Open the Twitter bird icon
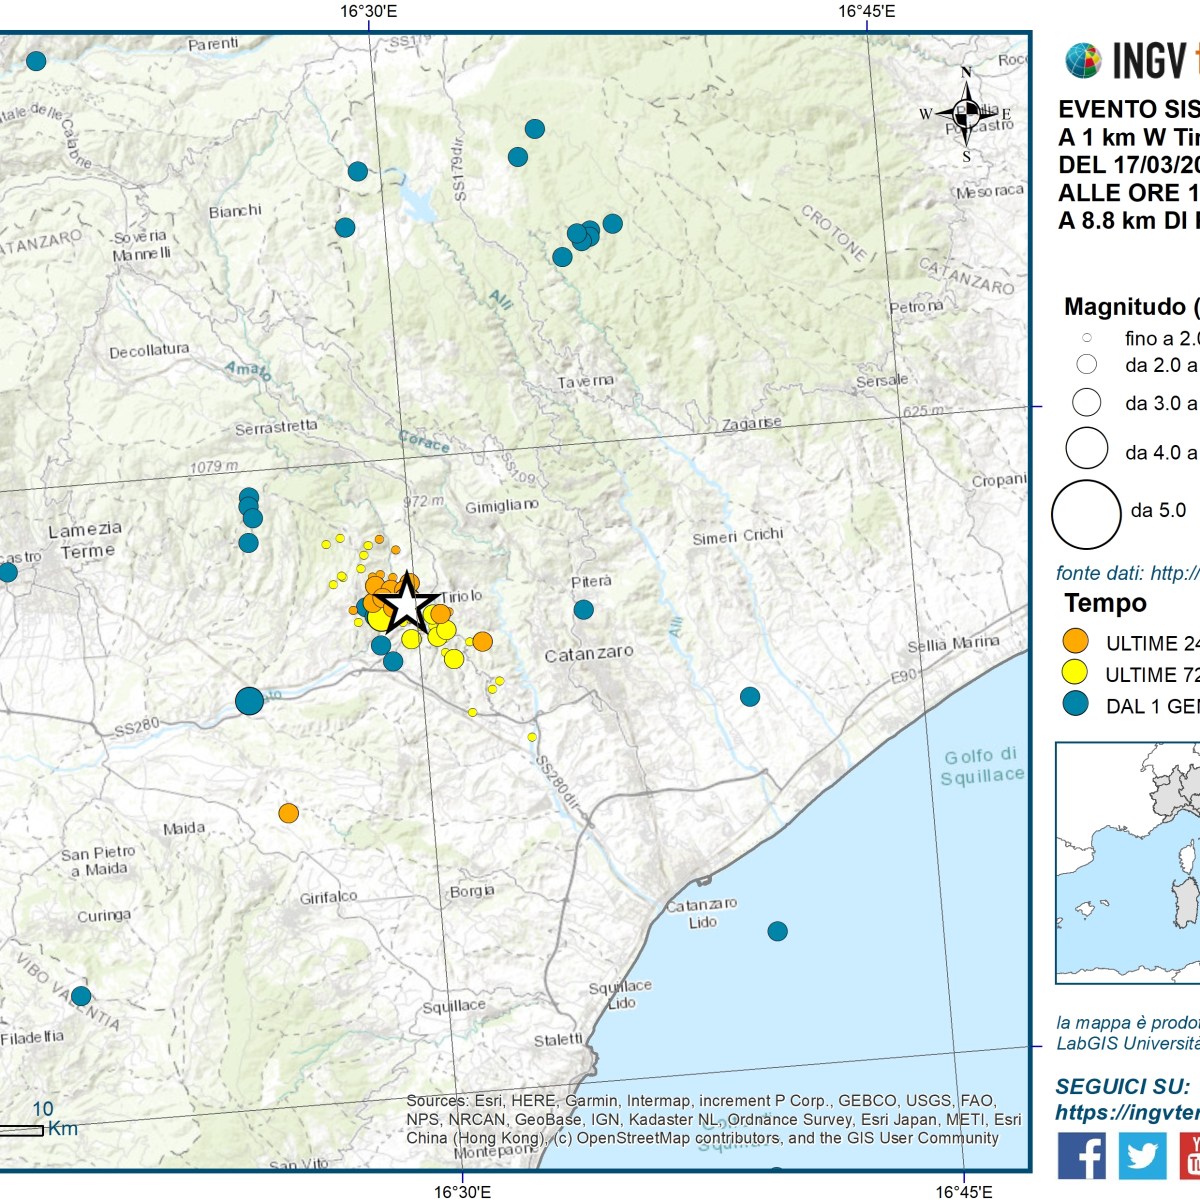The image size is (1200, 1200). click(1141, 1156)
